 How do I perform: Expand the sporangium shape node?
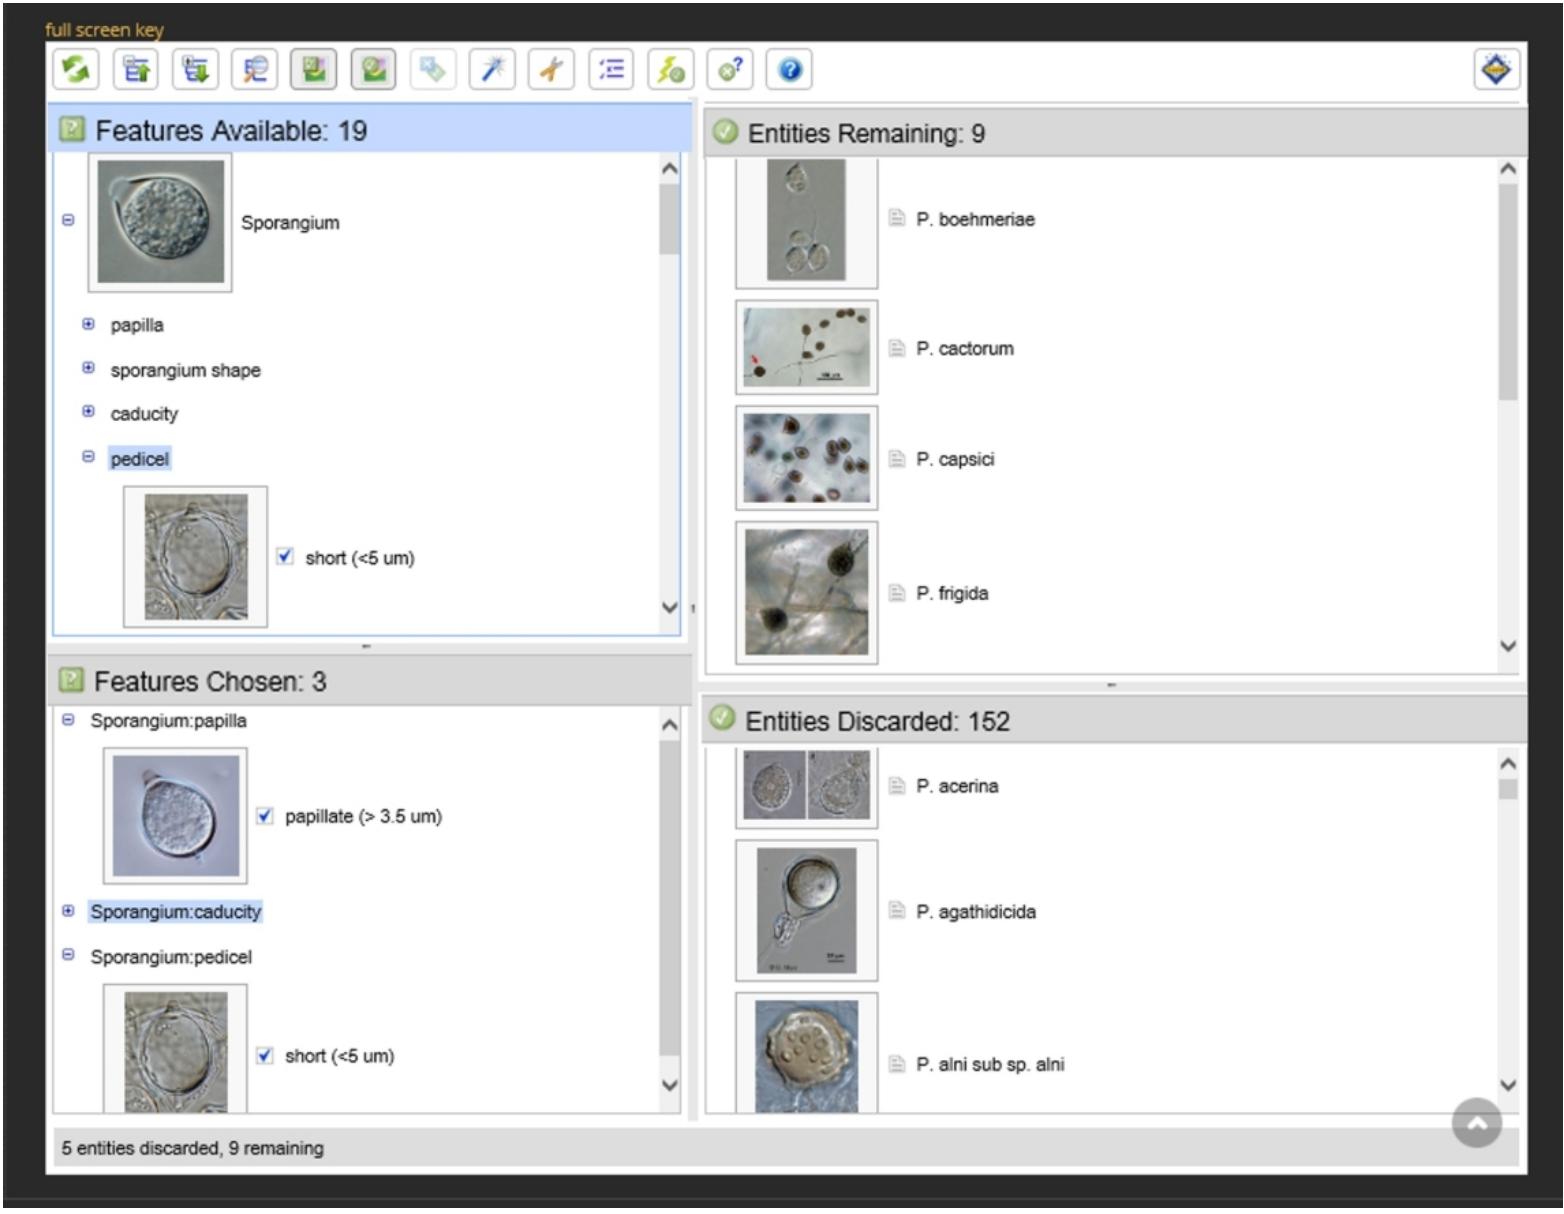point(88,368)
